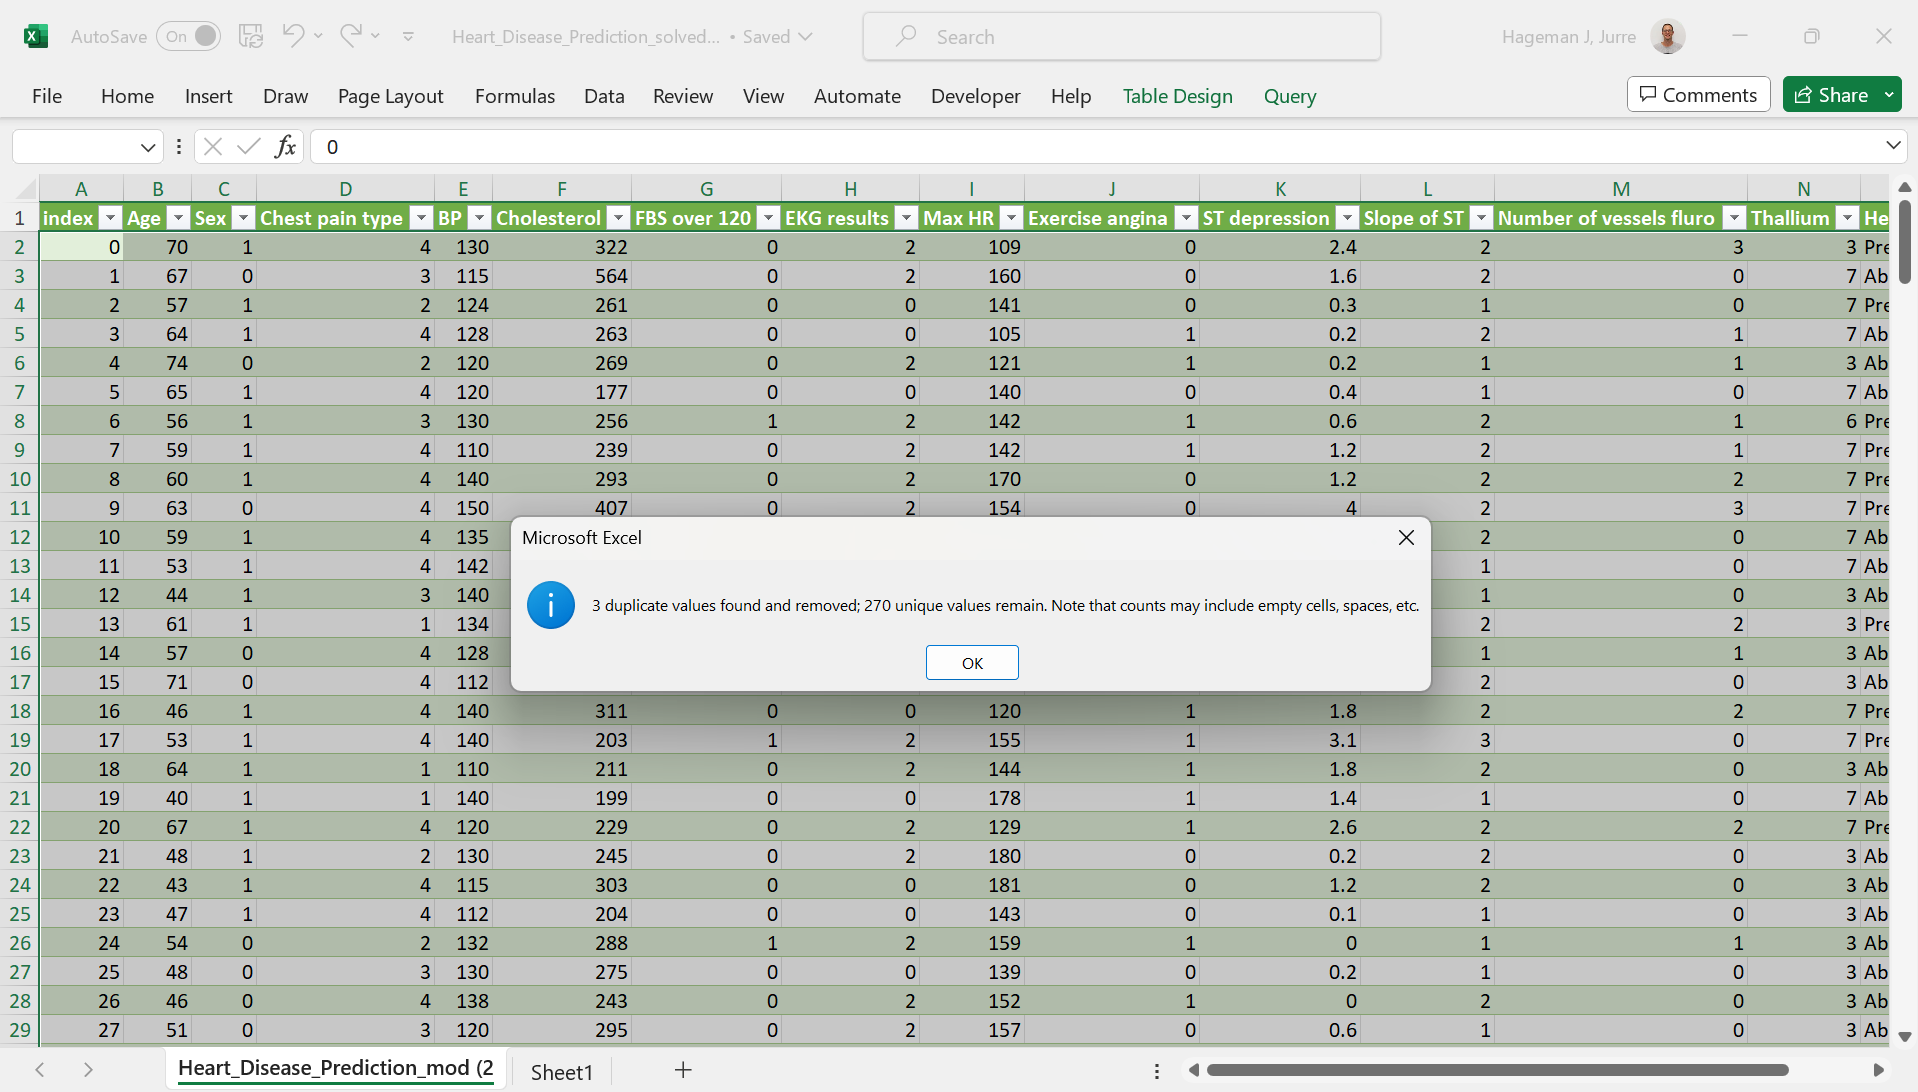Click the user profile picture
The width and height of the screenshot is (1918, 1092).
click(x=1667, y=37)
